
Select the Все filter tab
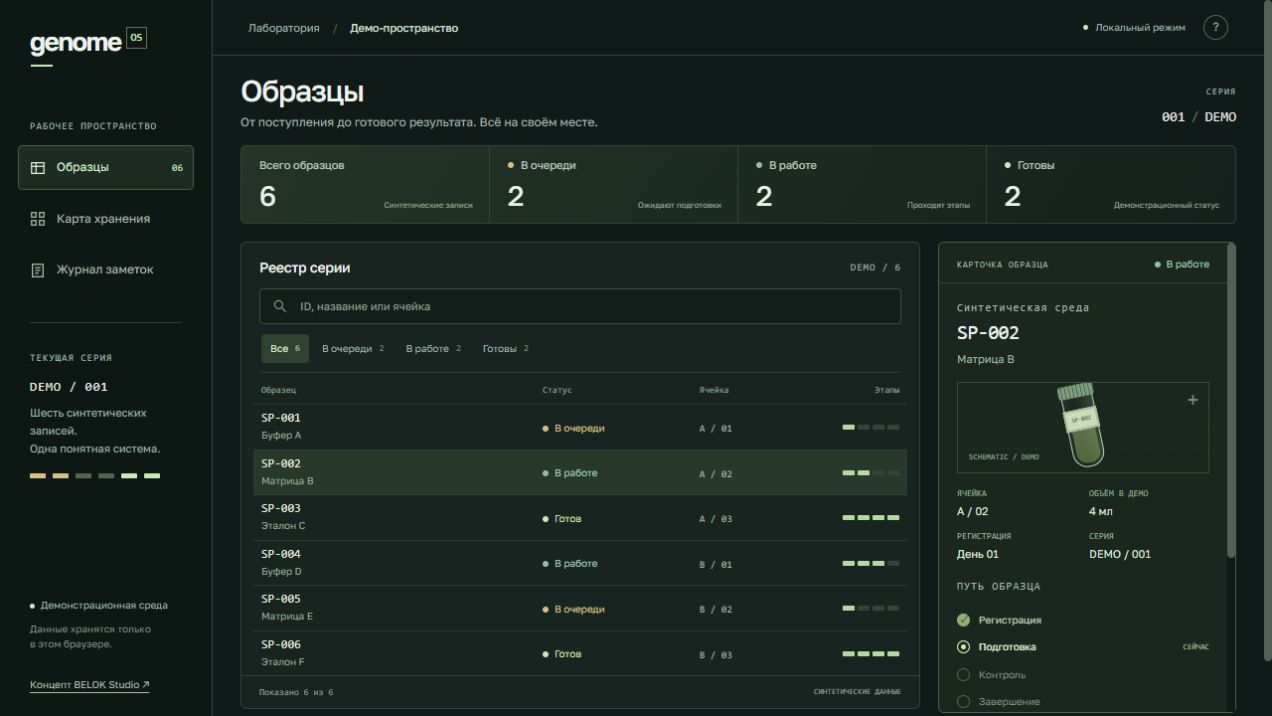point(285,349)
